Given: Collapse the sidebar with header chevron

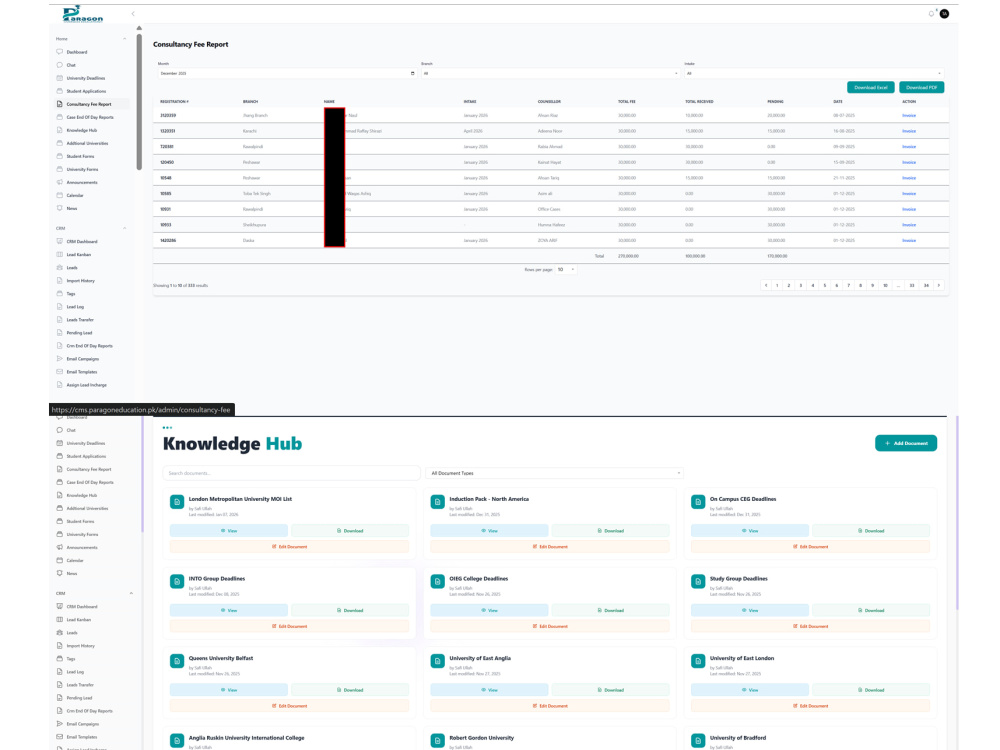Looking at the screenshot, I should tap(133, 13).
